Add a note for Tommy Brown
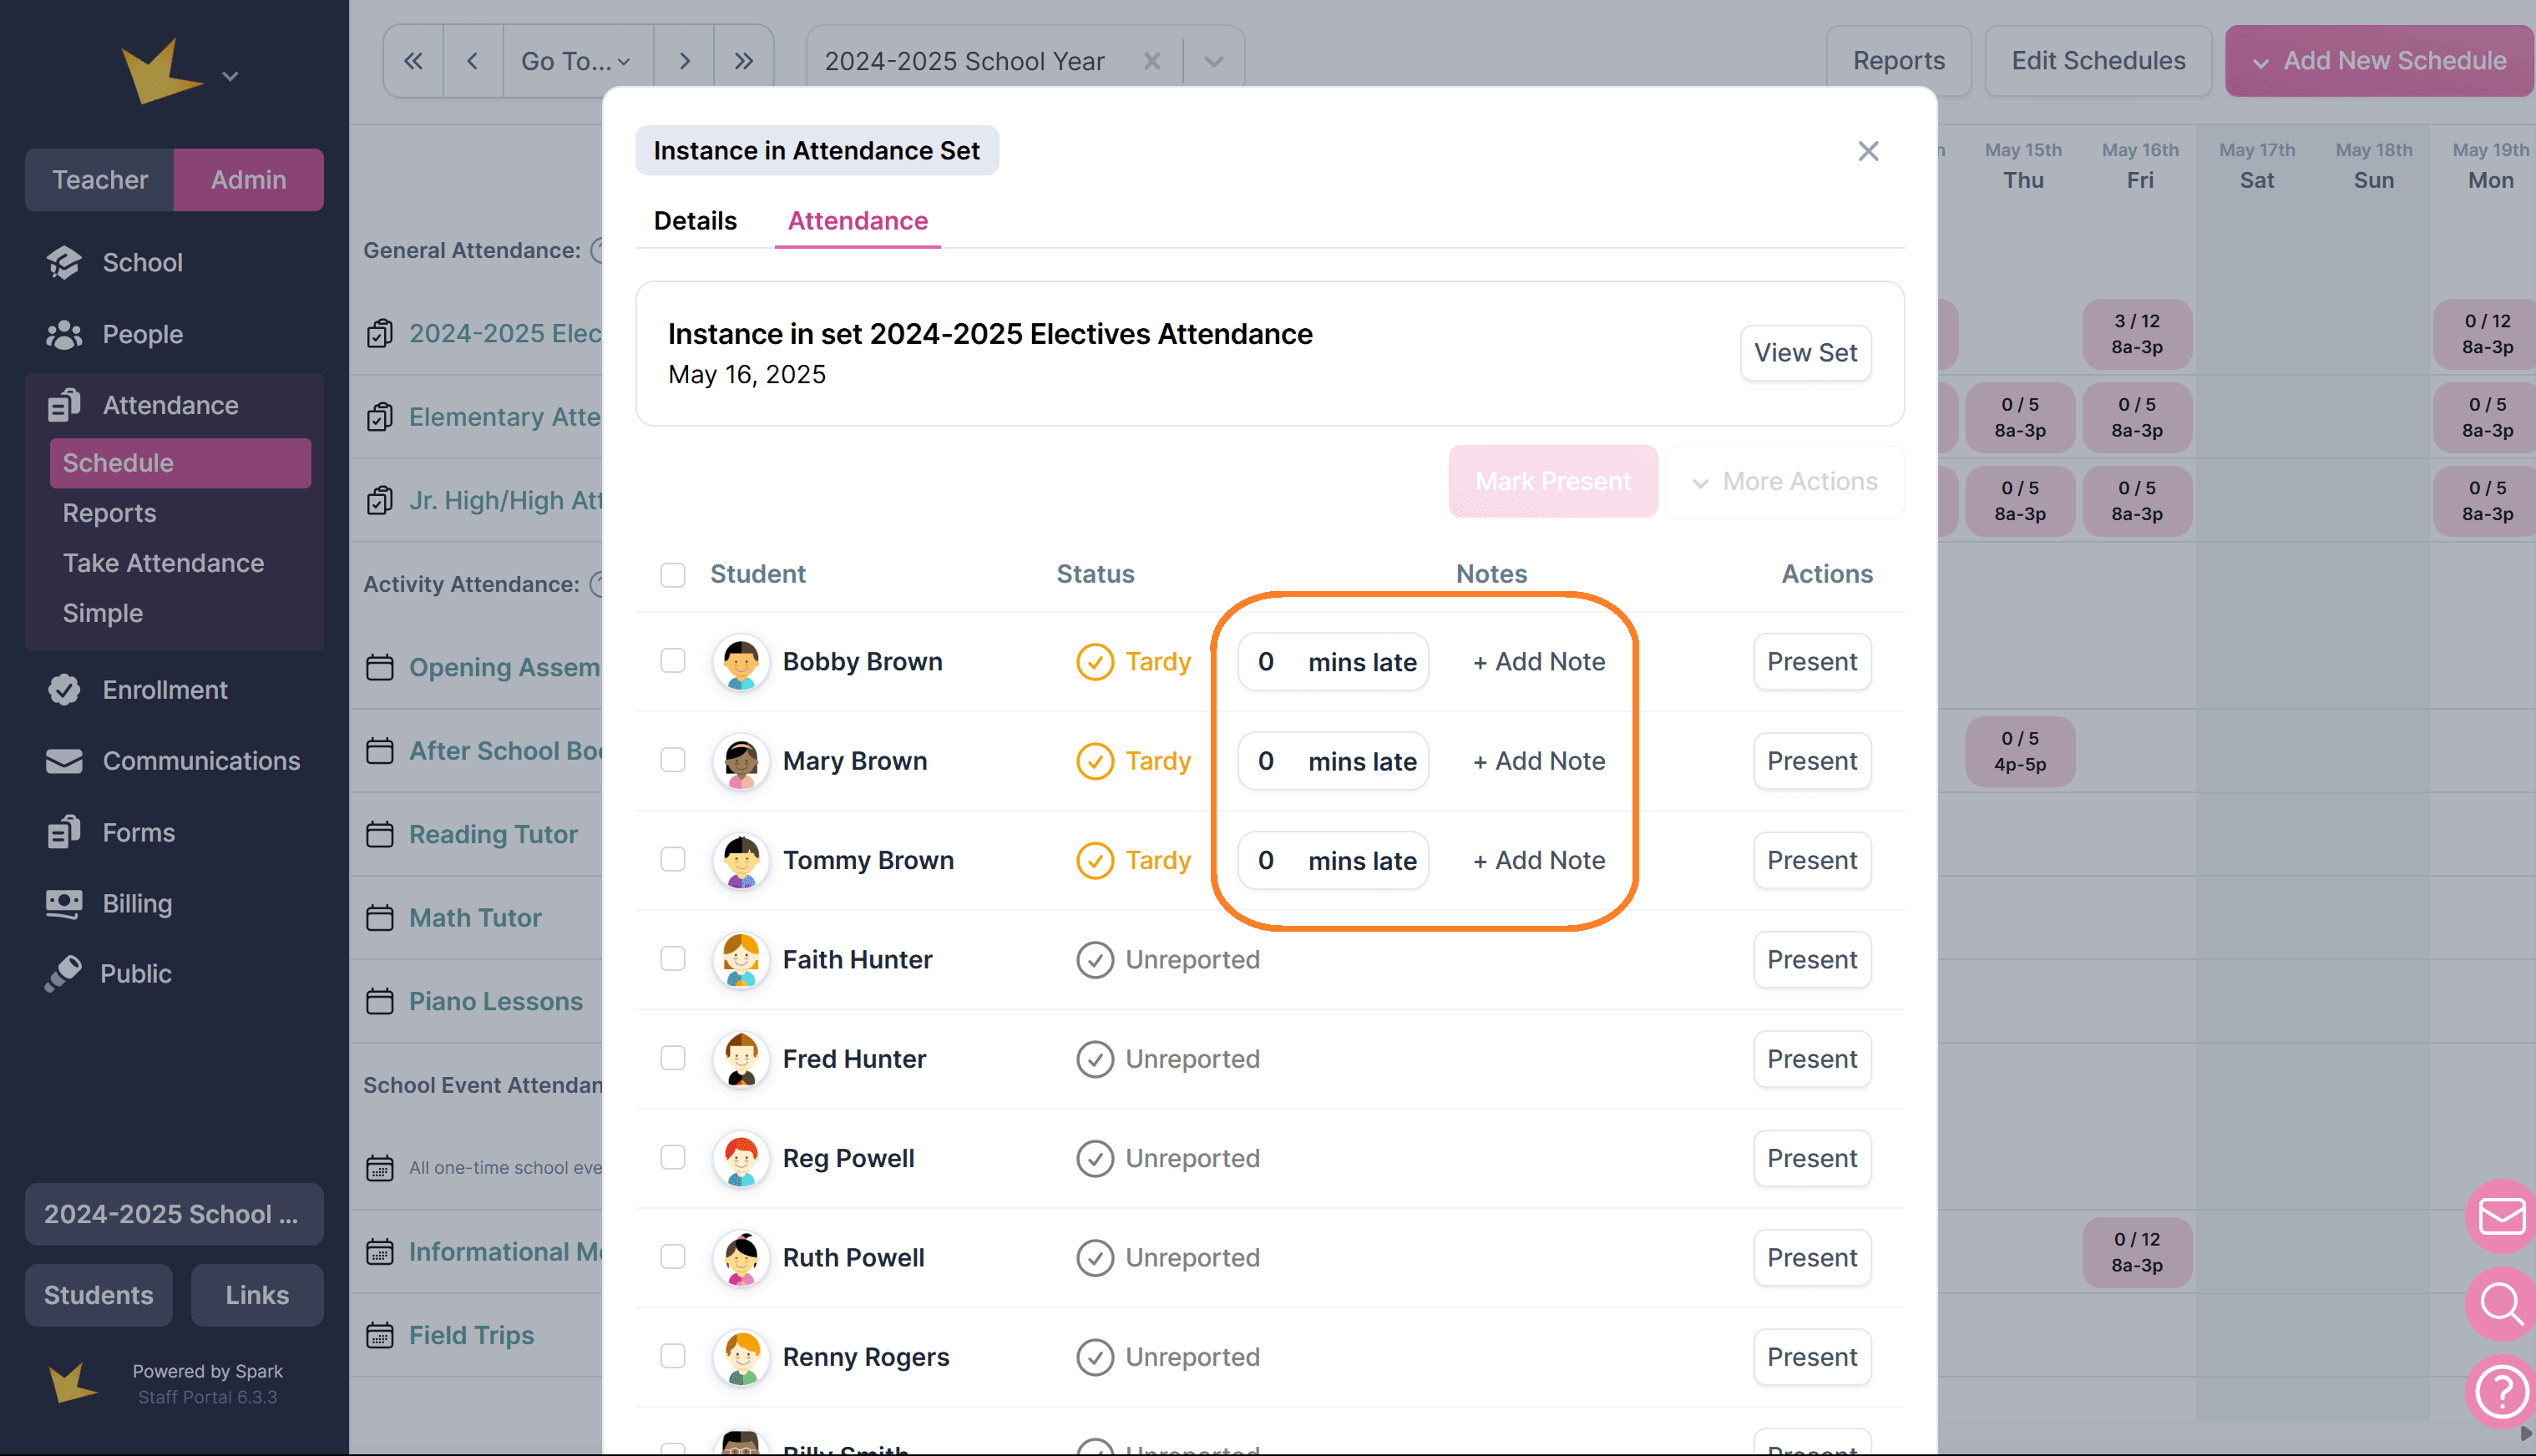This screenshot has width=2536, height=1456. click(x=1538, y=860)
